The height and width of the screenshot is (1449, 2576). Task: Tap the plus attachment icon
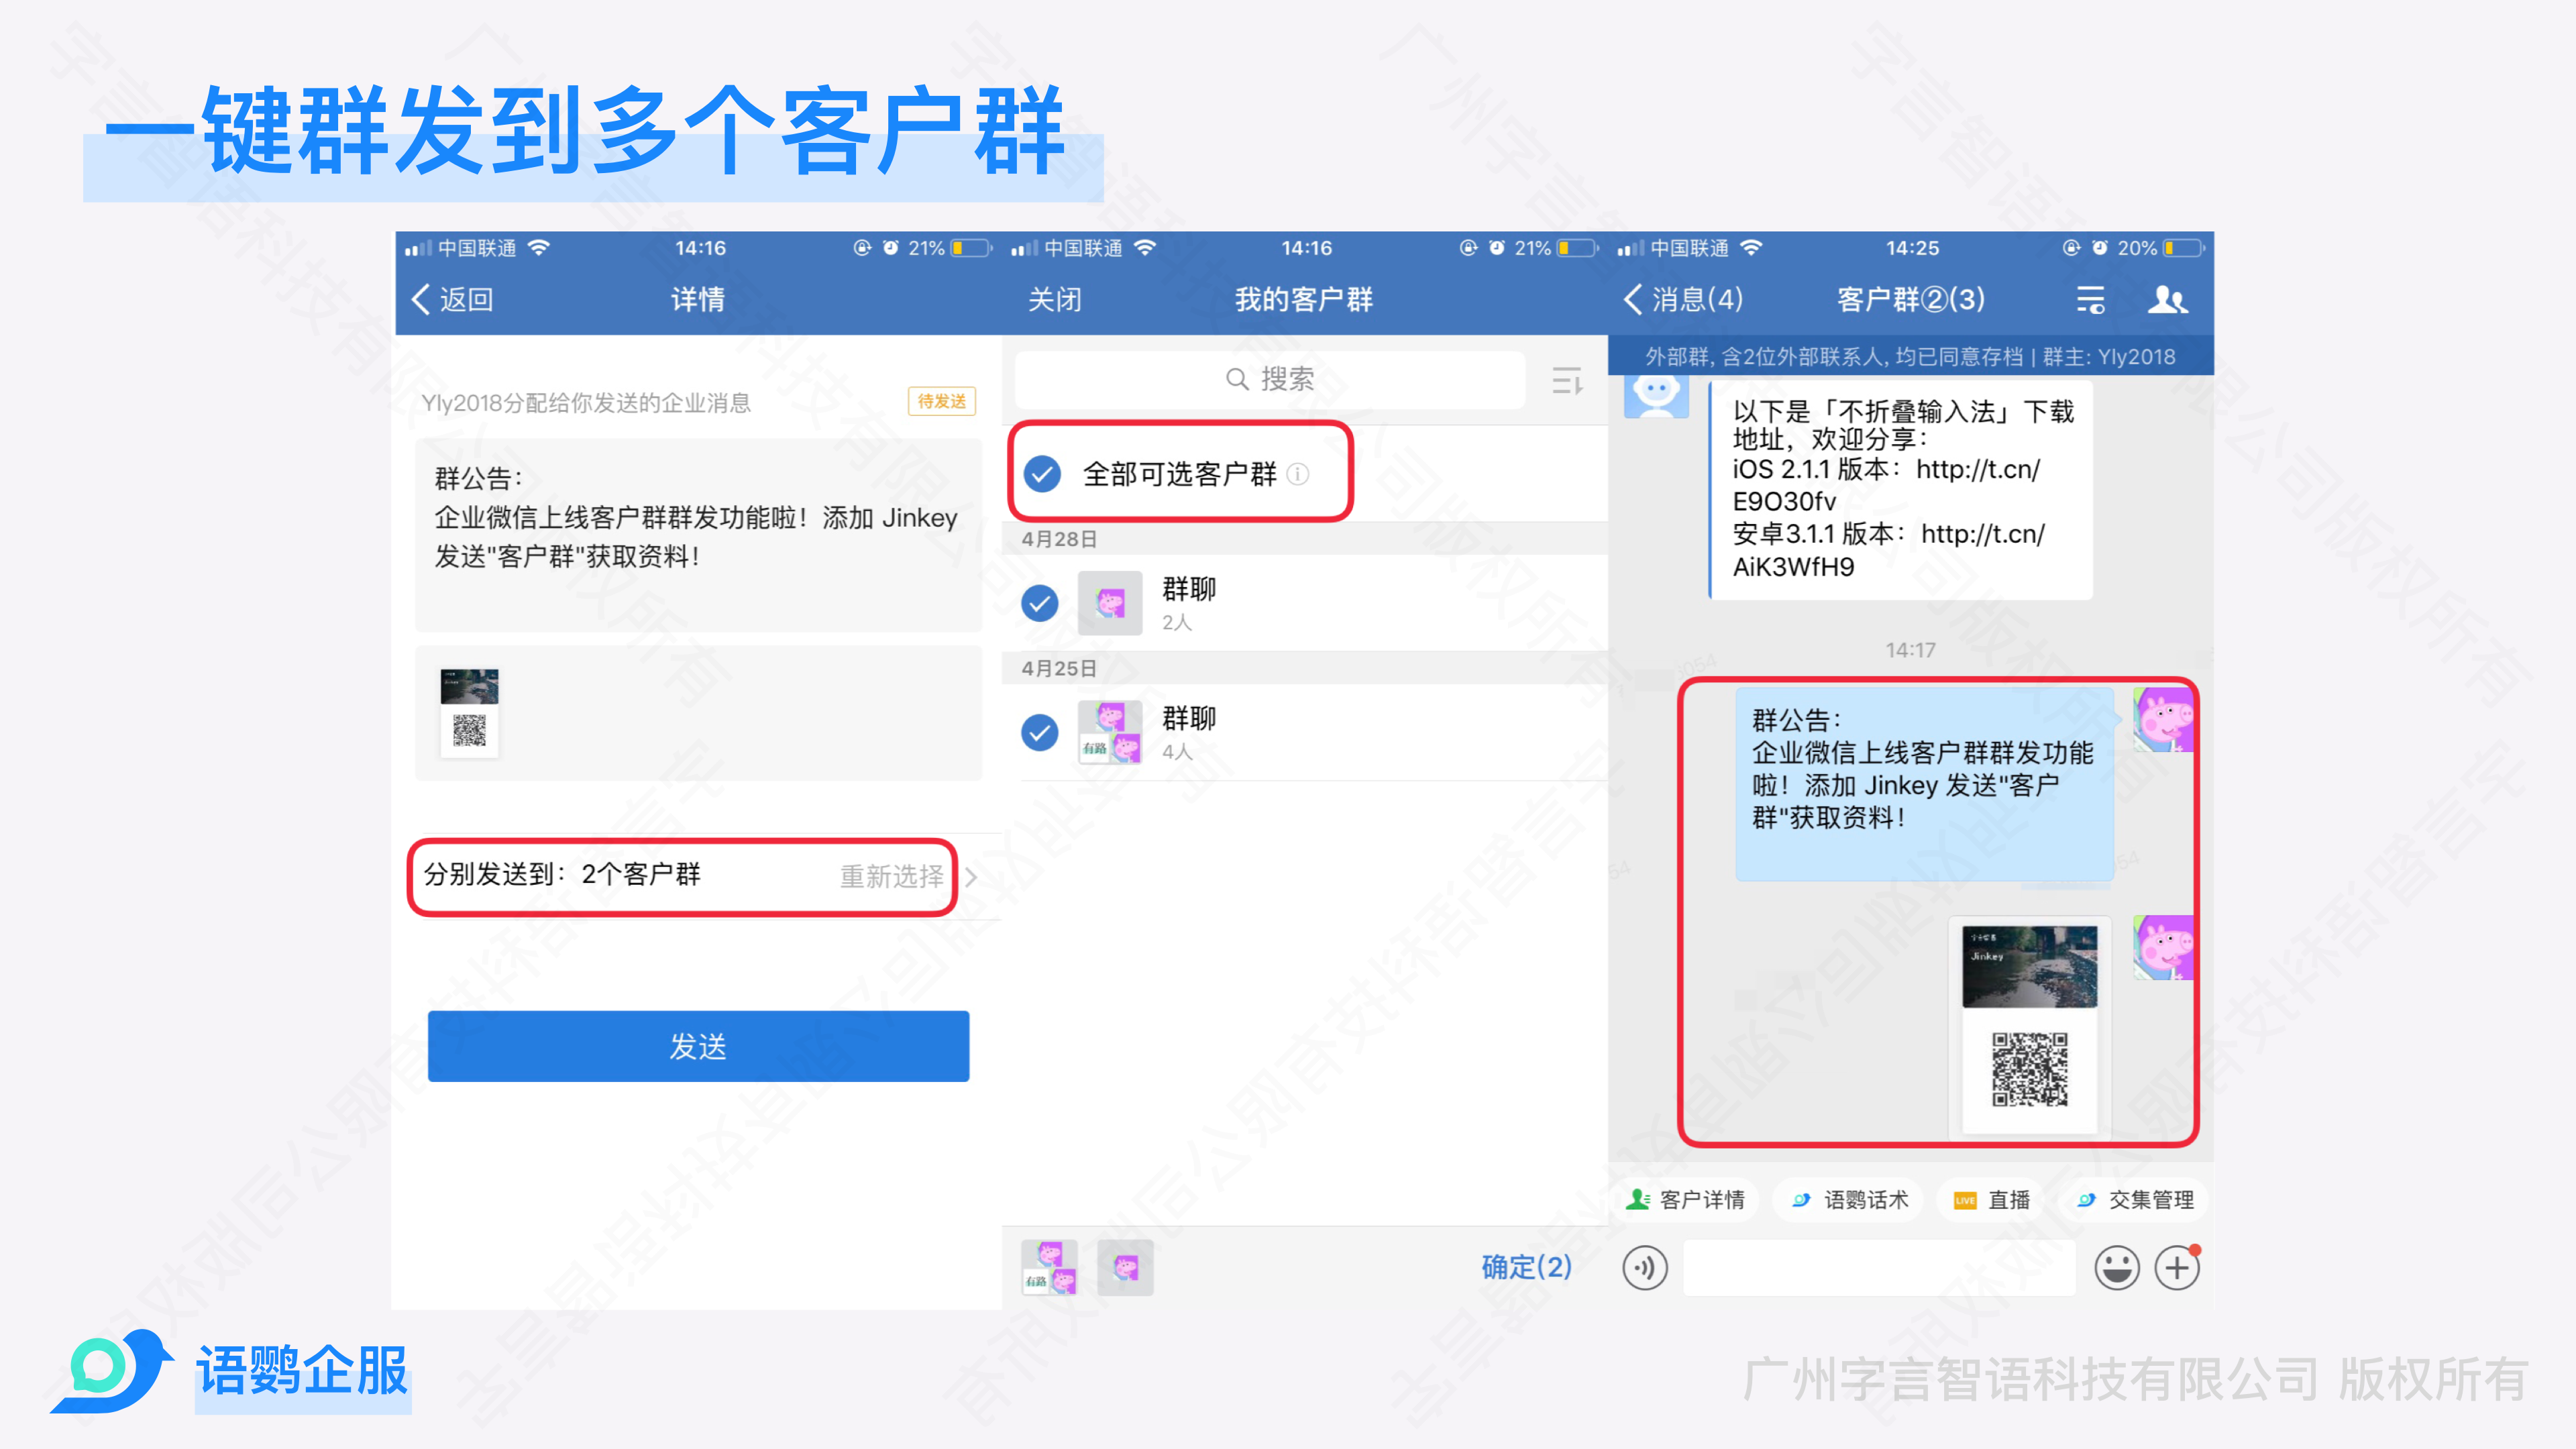point(2177,1268)
